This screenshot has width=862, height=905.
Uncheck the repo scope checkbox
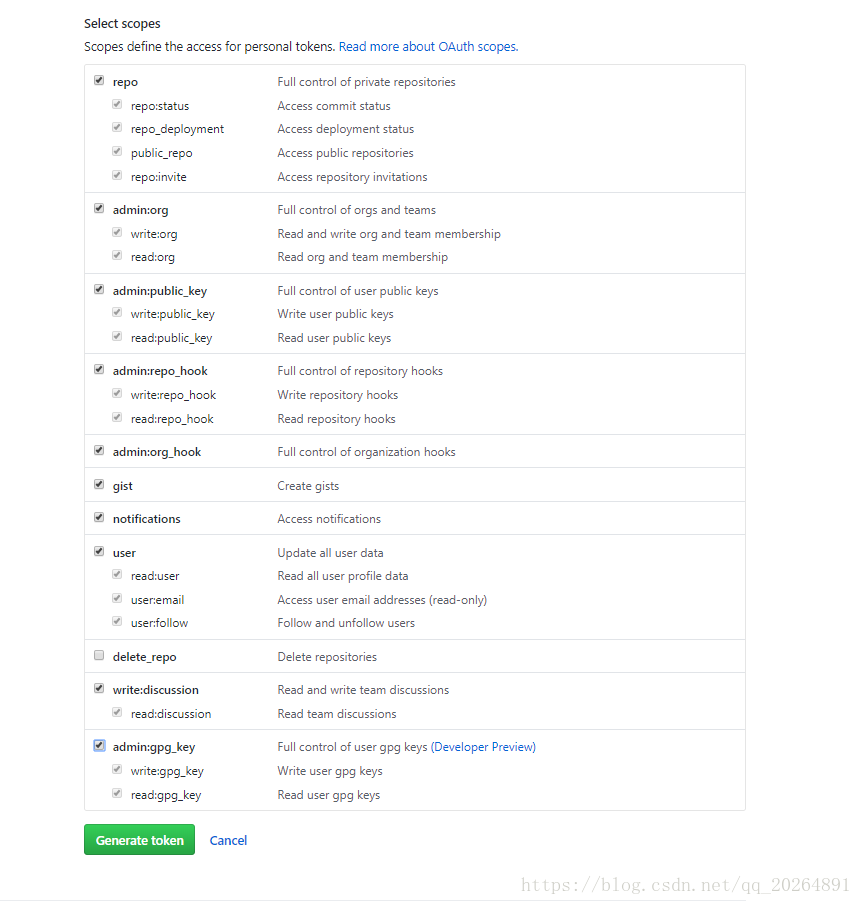click(99, 80)
